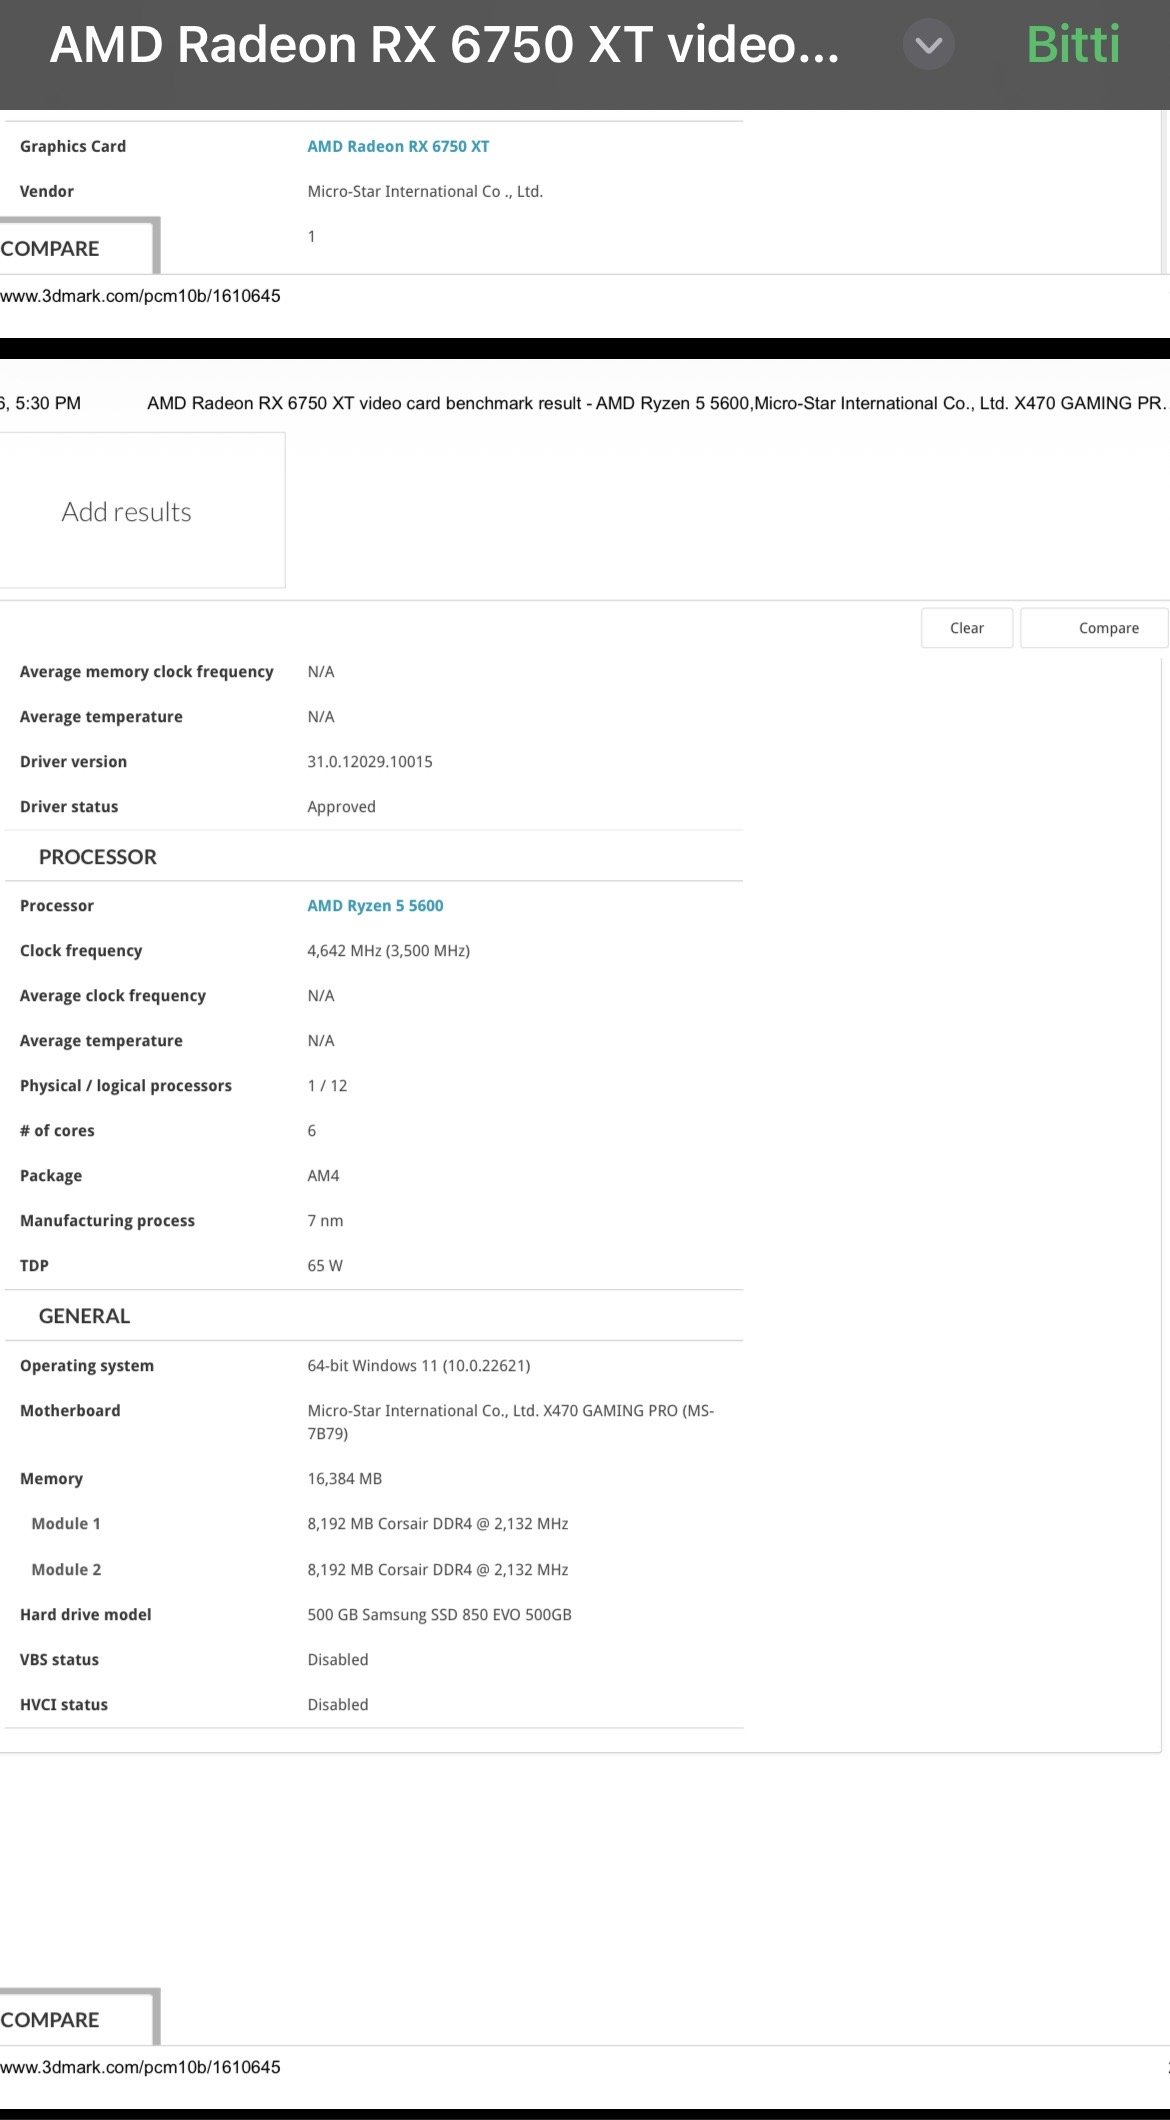Select the GENERAL section heading

84,1316
